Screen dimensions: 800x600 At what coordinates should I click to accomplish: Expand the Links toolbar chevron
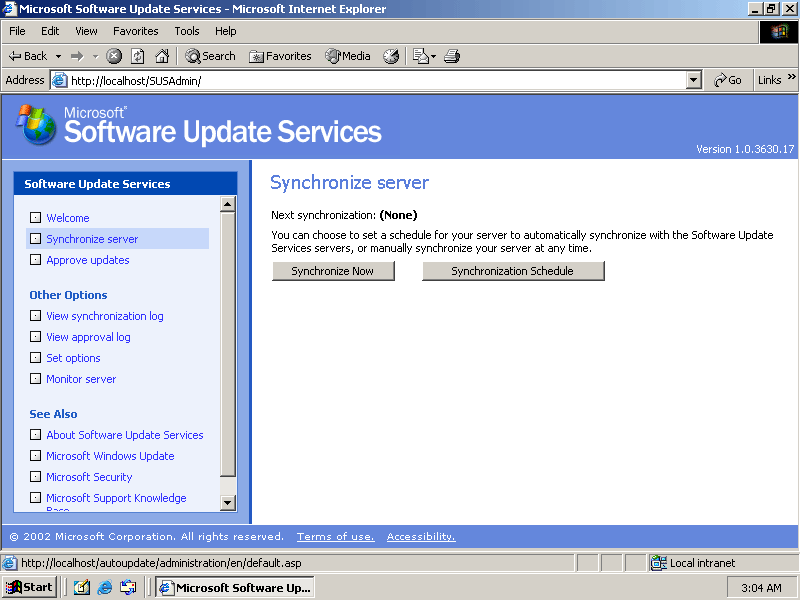[x=792, y=78]
